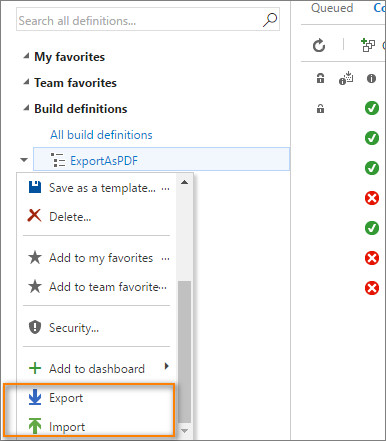The width and height of the screenshot is (386, 441).
Task: Choose Import from the context menu
Action: (97, 427)
